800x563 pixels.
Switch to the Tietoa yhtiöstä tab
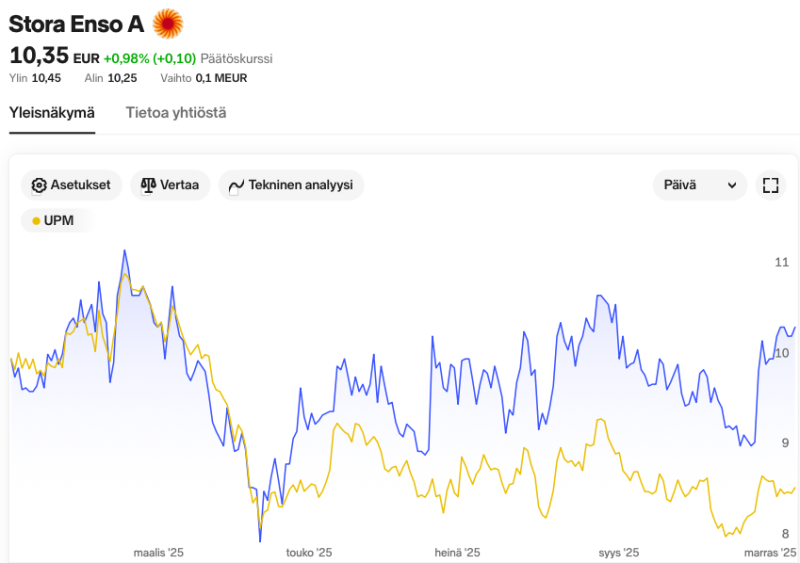[x=176, y=112]
